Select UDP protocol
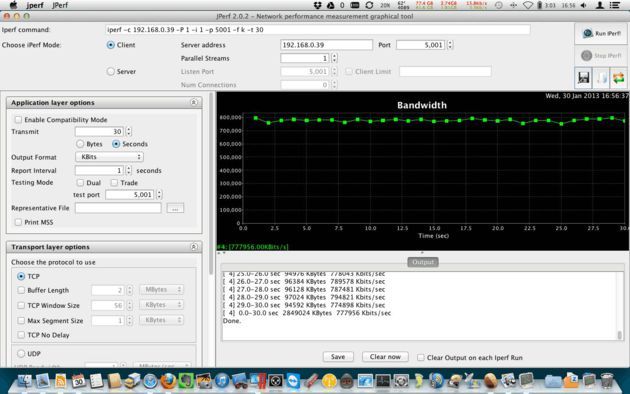 pyautogui.click(x=21, y=353)
